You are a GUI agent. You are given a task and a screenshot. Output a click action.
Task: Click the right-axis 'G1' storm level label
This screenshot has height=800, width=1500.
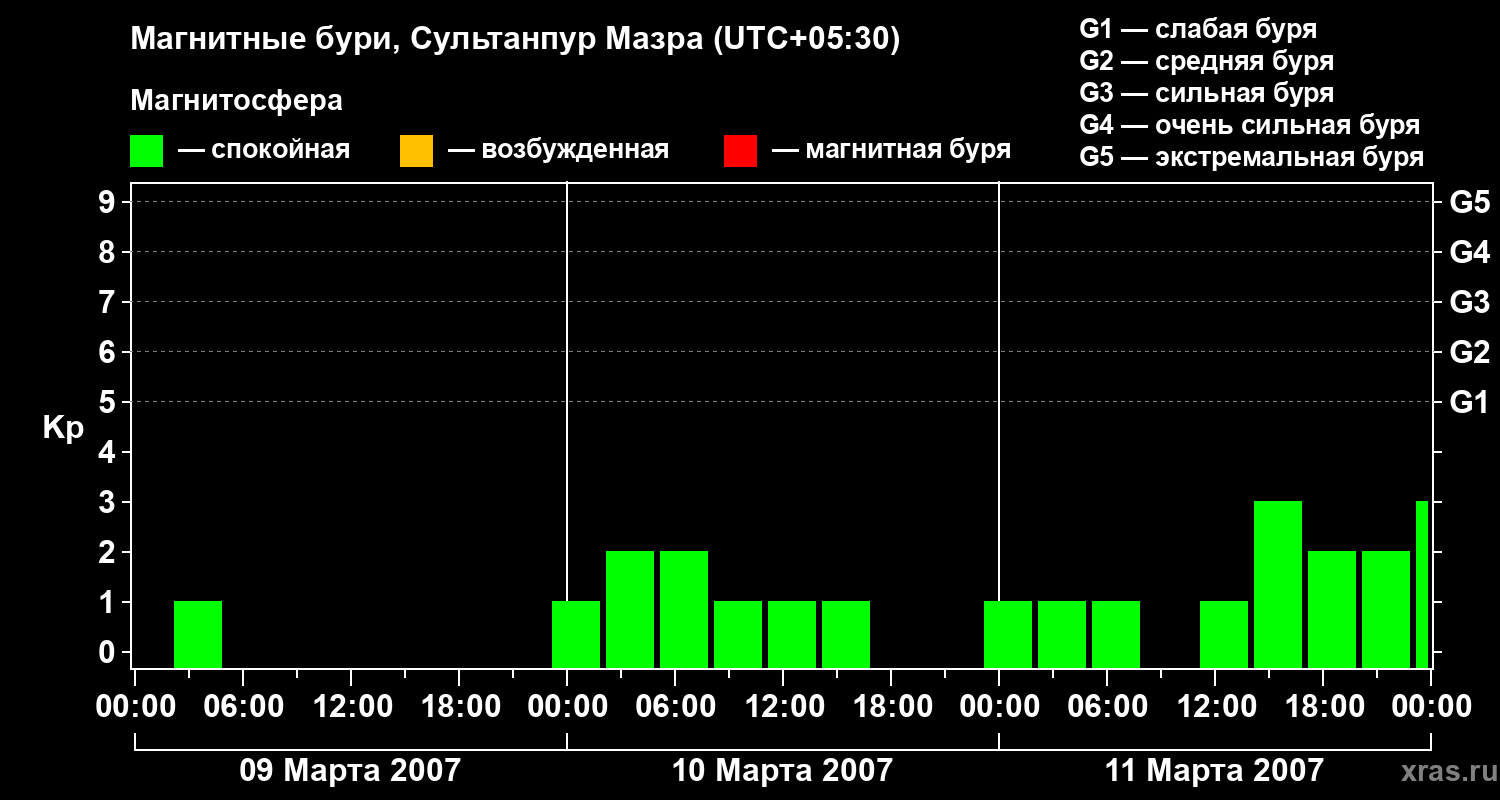point(1470,402)
